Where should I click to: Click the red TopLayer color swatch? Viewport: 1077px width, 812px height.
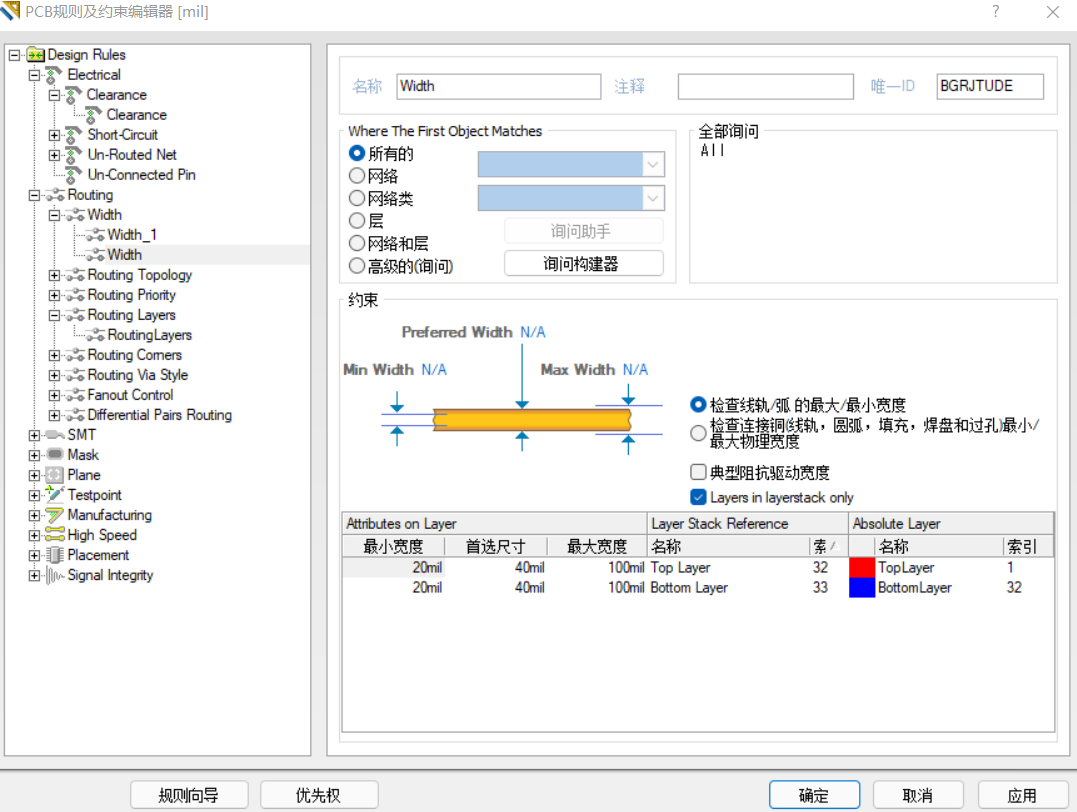[860, 567]
